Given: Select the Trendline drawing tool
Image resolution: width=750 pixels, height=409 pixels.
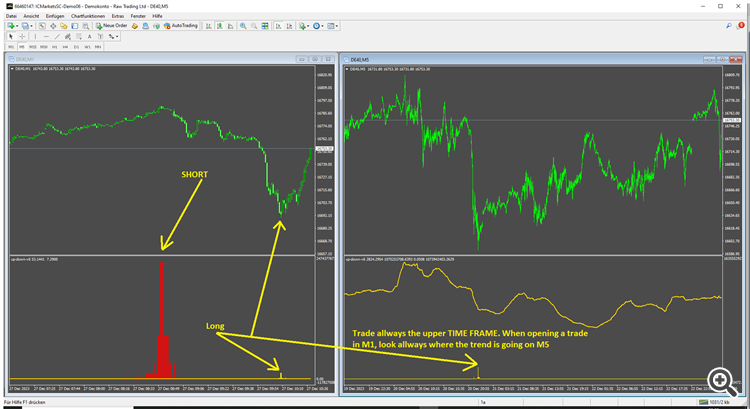Looking at the screenshot, I should [x=57, y=36].
